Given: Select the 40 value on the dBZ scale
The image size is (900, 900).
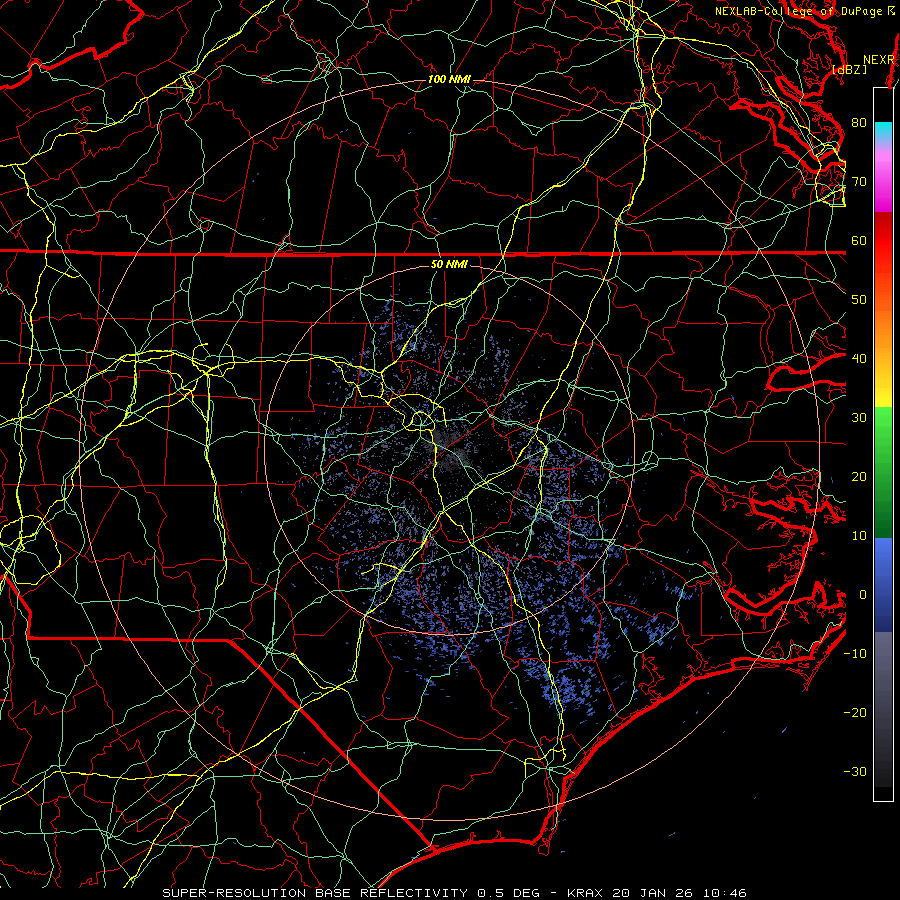Looking at the screenshot, I should pyautogui.click(x=859, y=359).
